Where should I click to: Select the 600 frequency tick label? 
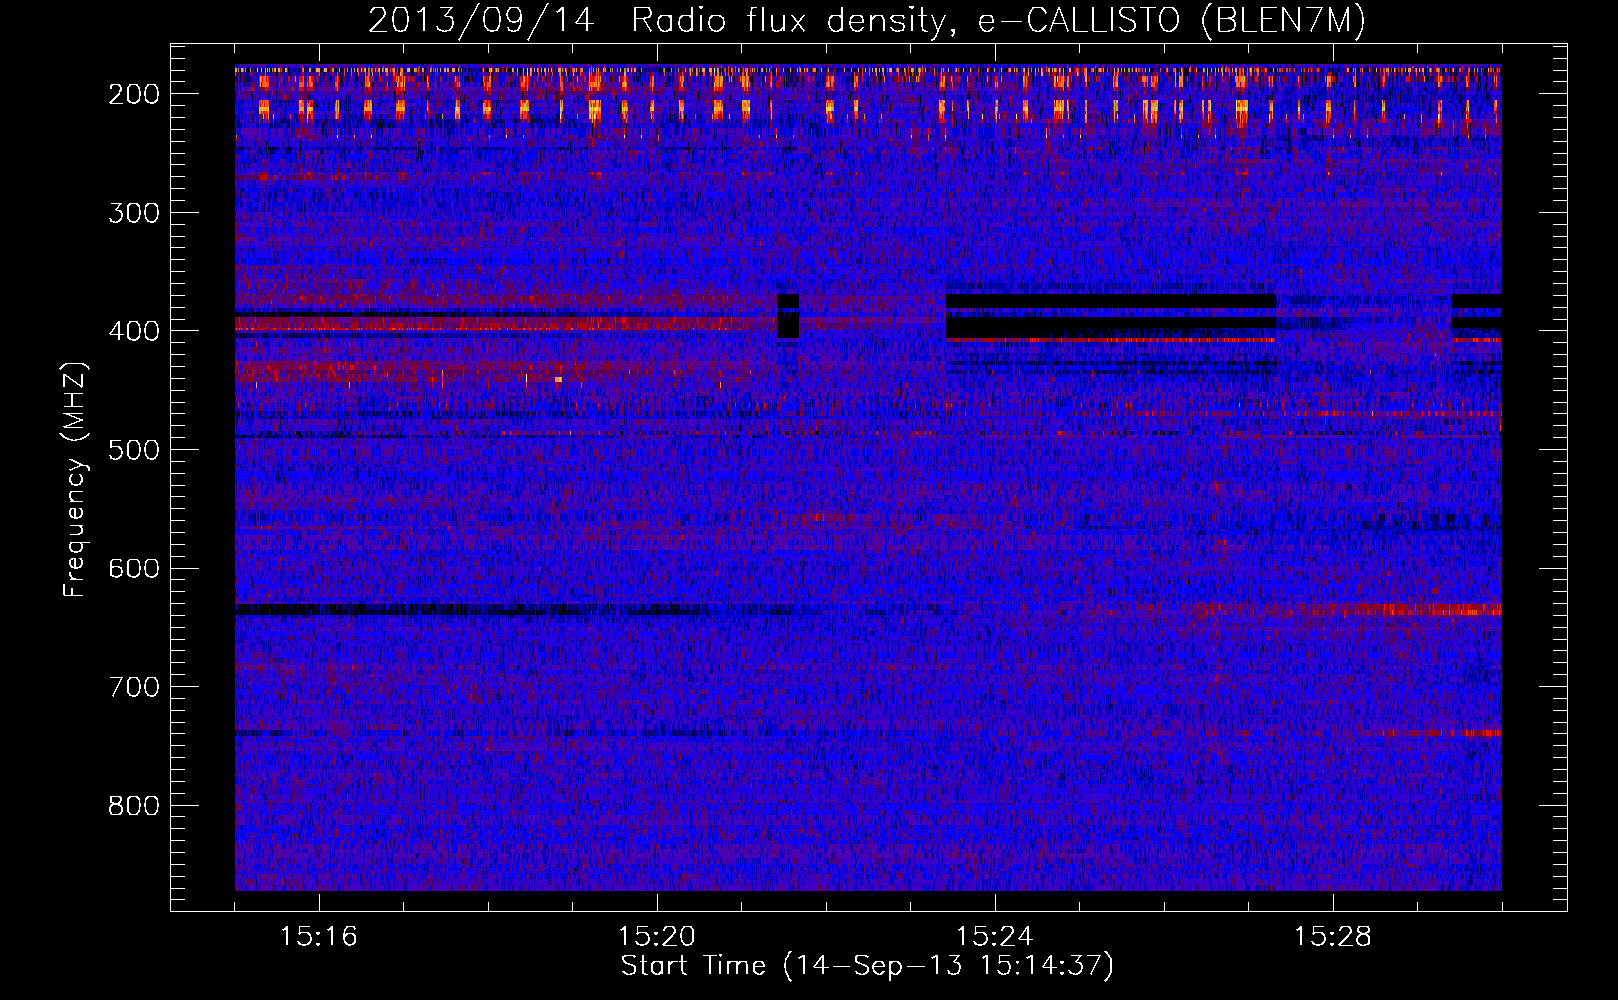(133, 568)
